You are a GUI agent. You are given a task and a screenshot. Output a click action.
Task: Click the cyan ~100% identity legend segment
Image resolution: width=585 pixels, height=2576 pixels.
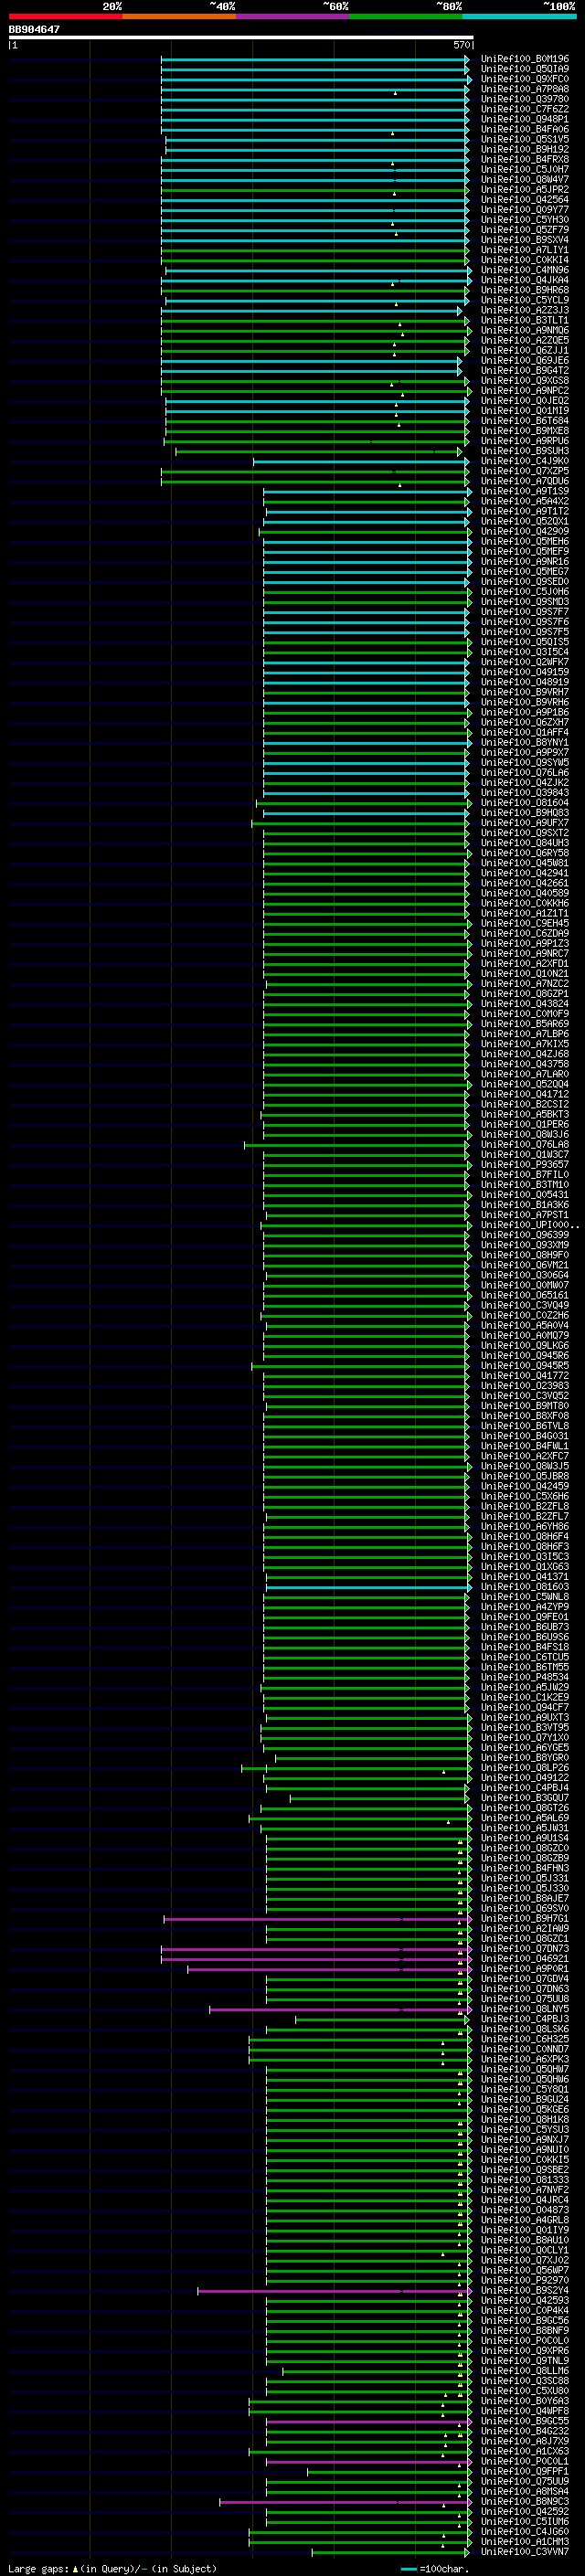click(520, 16)
